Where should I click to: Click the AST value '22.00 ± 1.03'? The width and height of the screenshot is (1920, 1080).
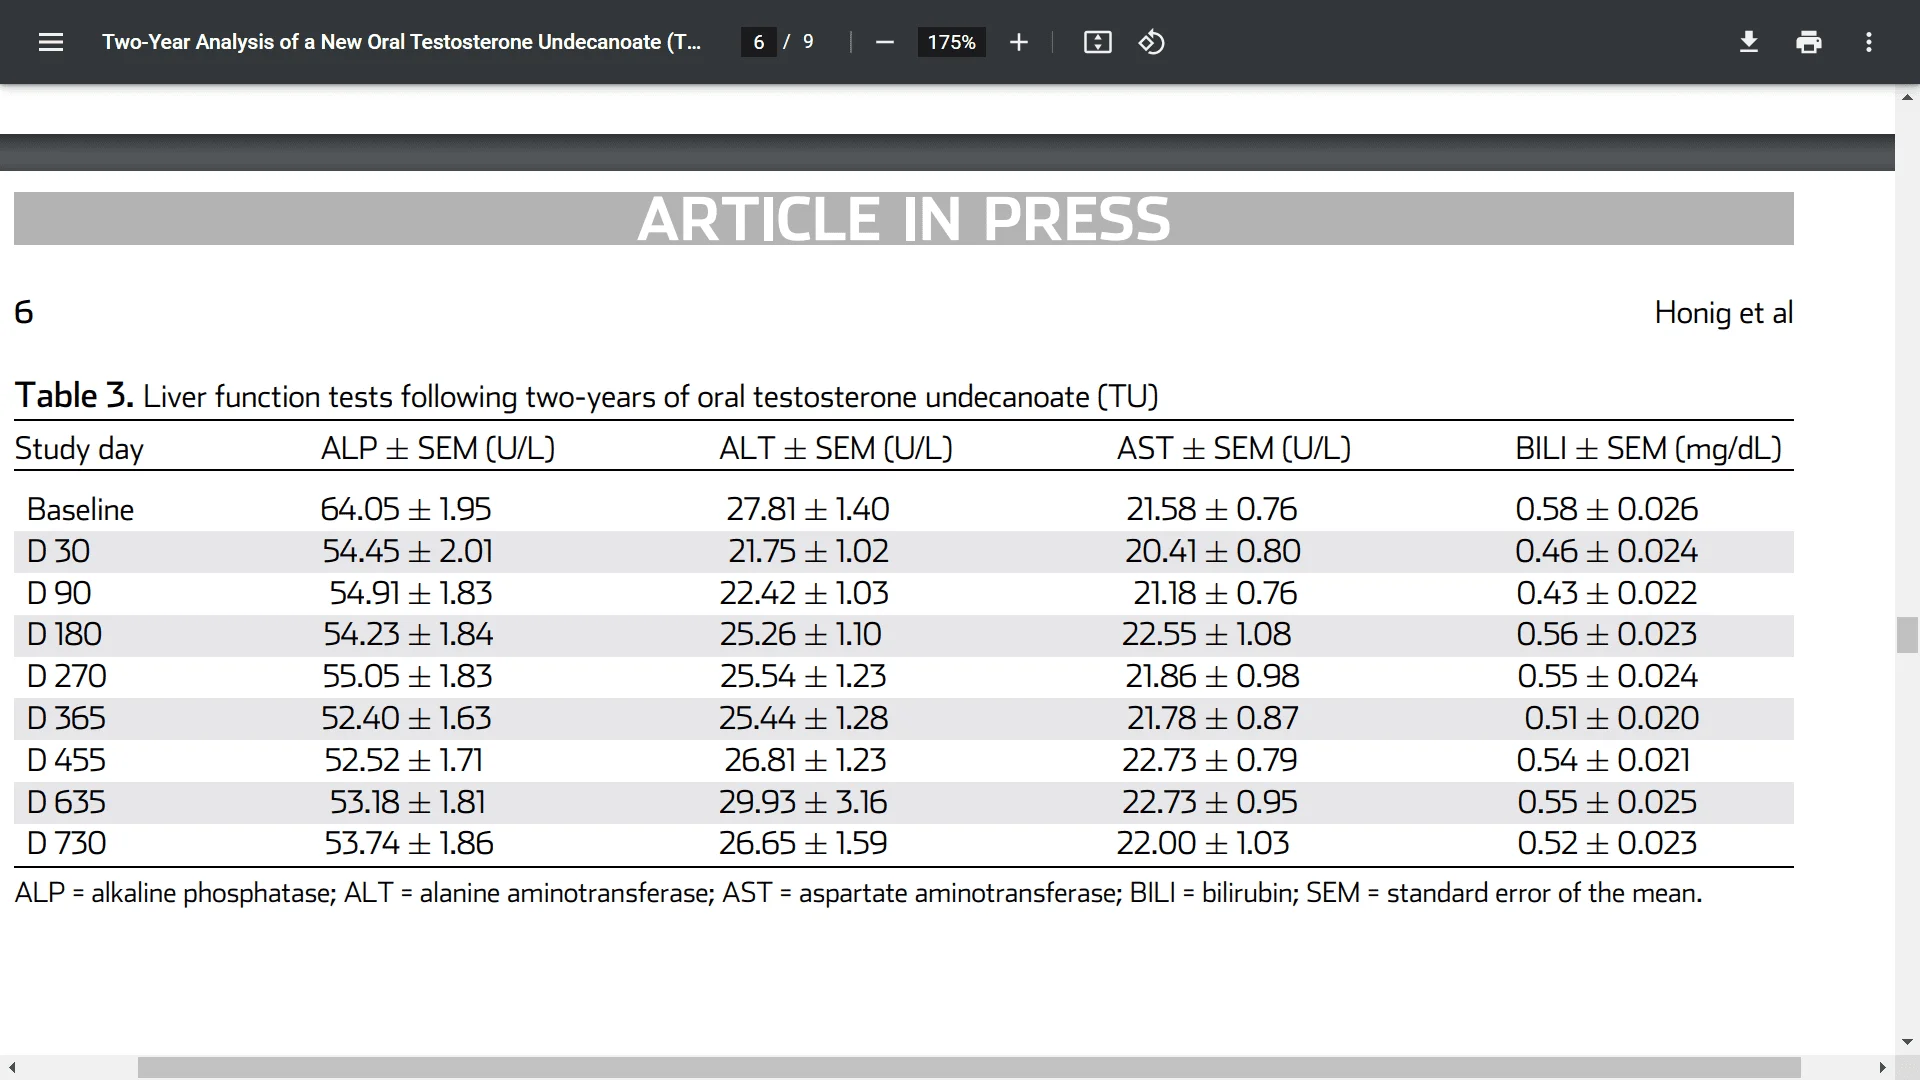coord(1203,844)
